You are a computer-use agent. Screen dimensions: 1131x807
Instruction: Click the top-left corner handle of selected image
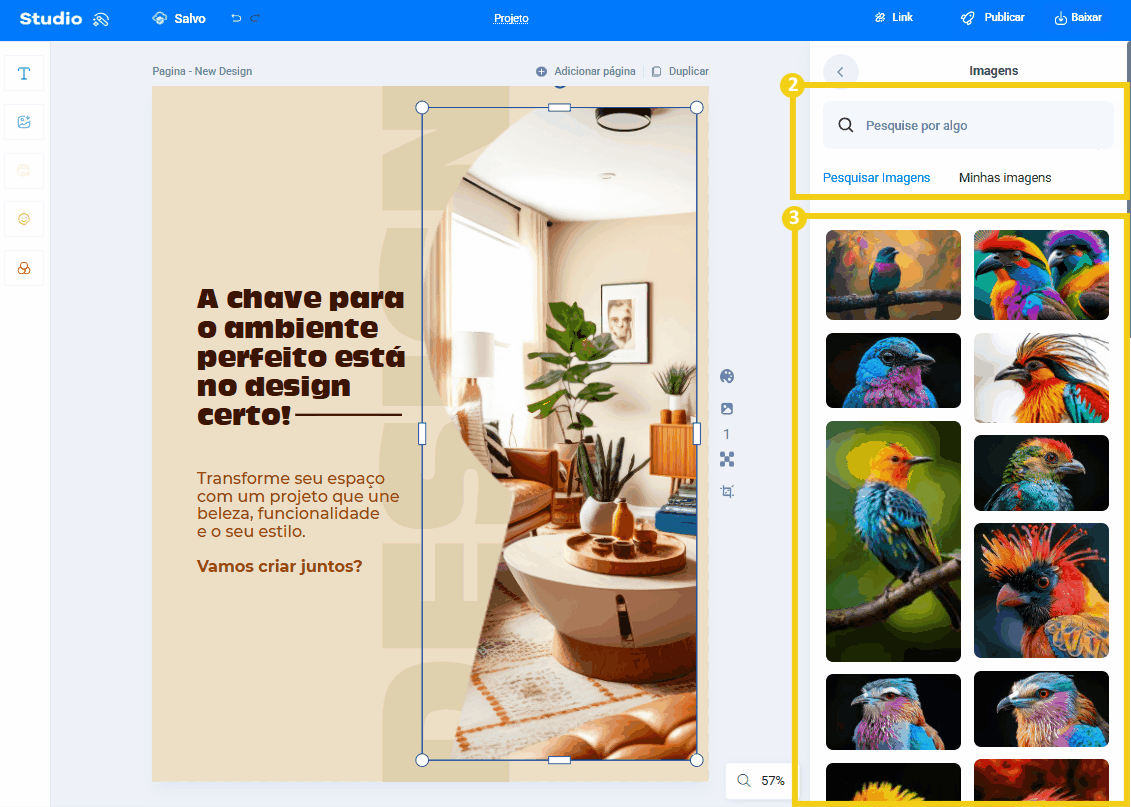click(423, 107)
